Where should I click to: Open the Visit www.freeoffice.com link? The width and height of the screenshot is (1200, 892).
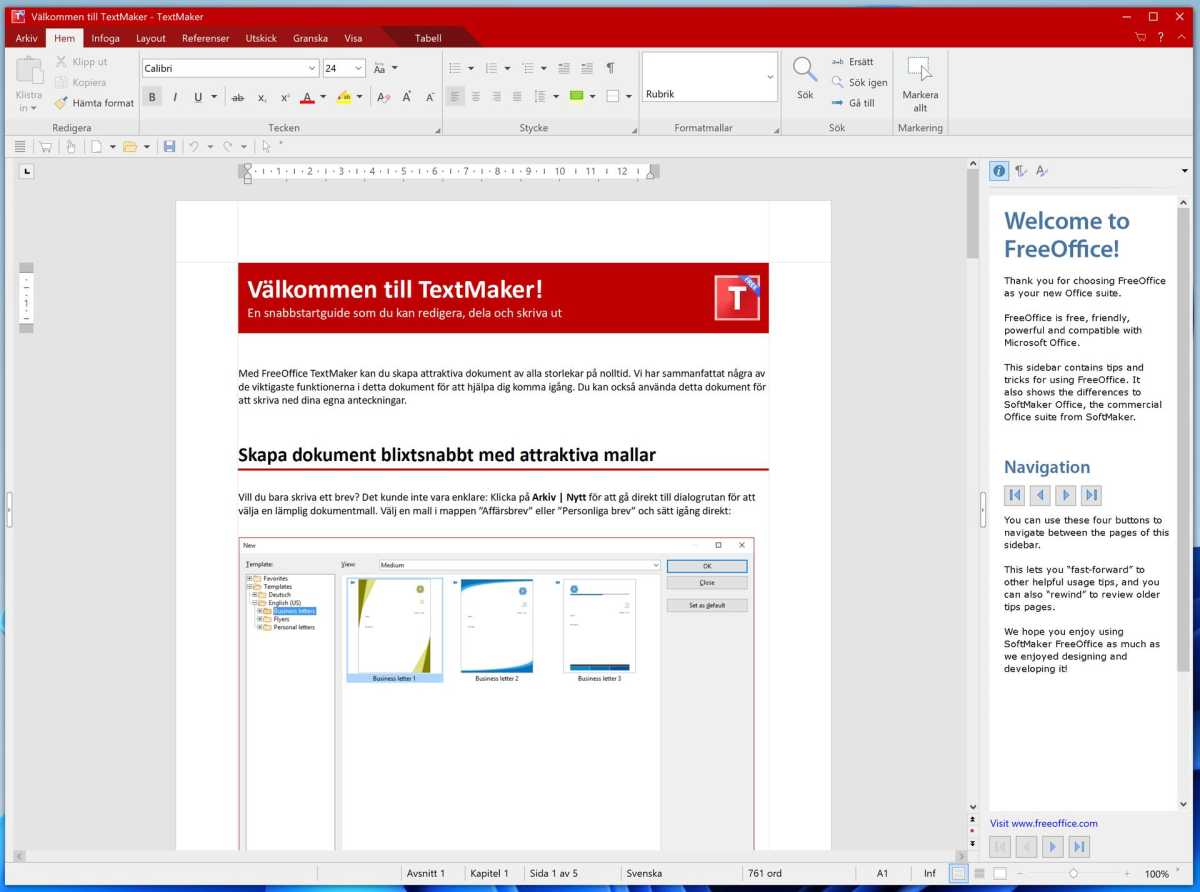pyautogui.click(x=1044, y=823)
